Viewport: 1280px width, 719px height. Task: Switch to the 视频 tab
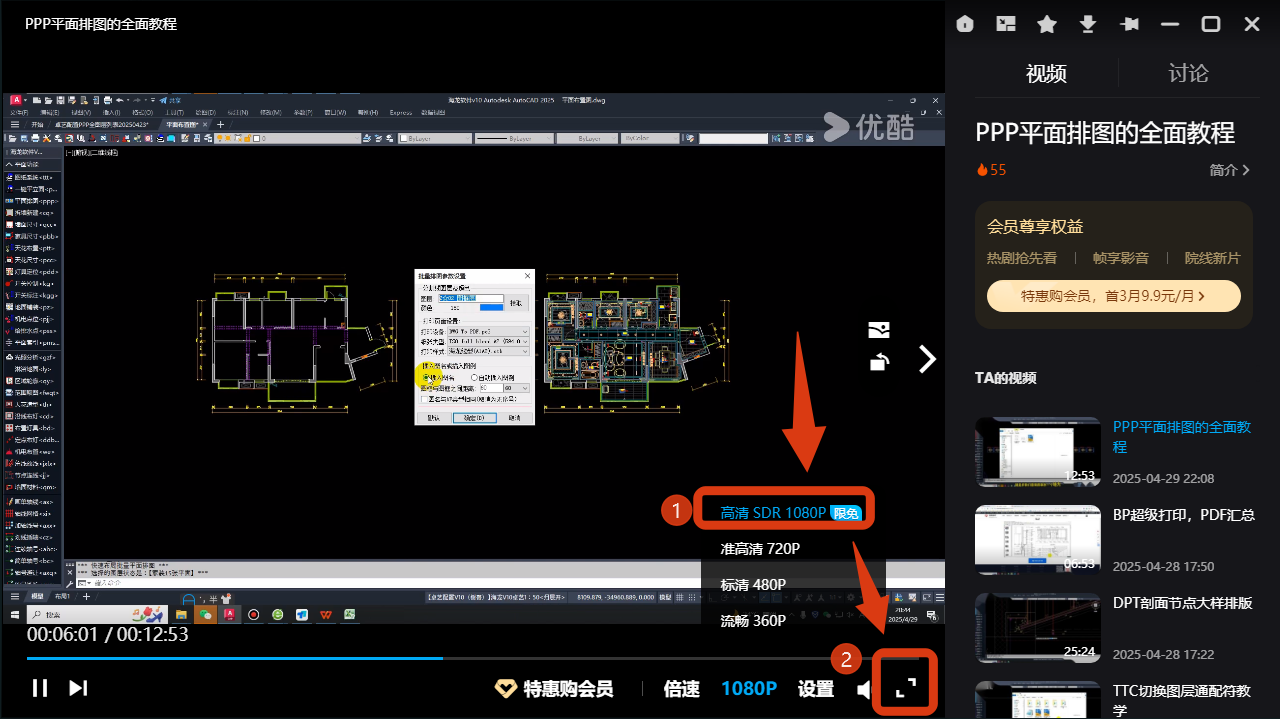pos(1046,73)
